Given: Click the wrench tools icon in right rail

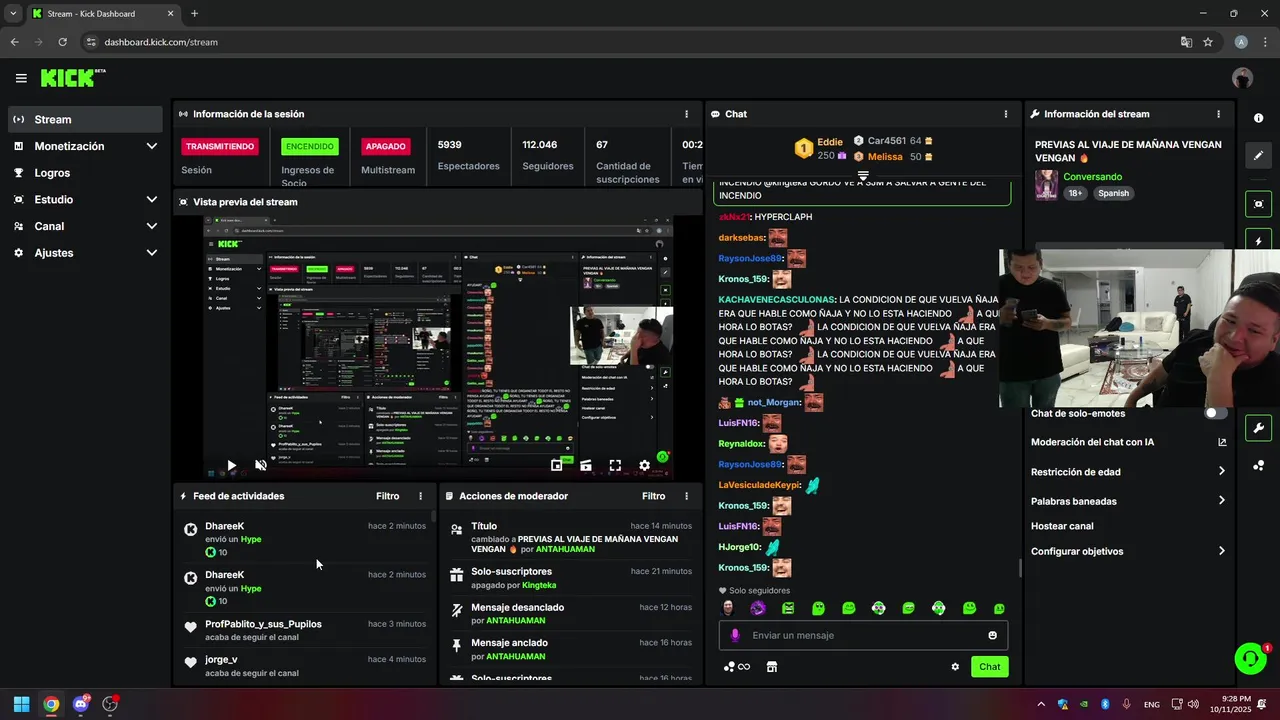Looking at the screenshot, I should [x=1258, y=428].
